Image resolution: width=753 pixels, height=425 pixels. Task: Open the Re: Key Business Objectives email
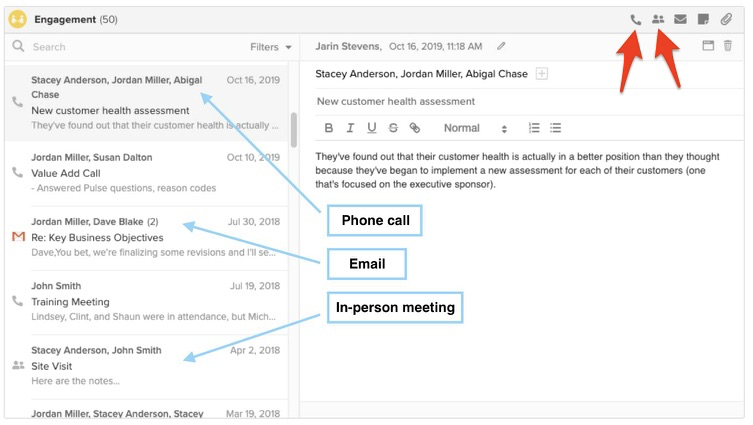click(x=146, y=237)
